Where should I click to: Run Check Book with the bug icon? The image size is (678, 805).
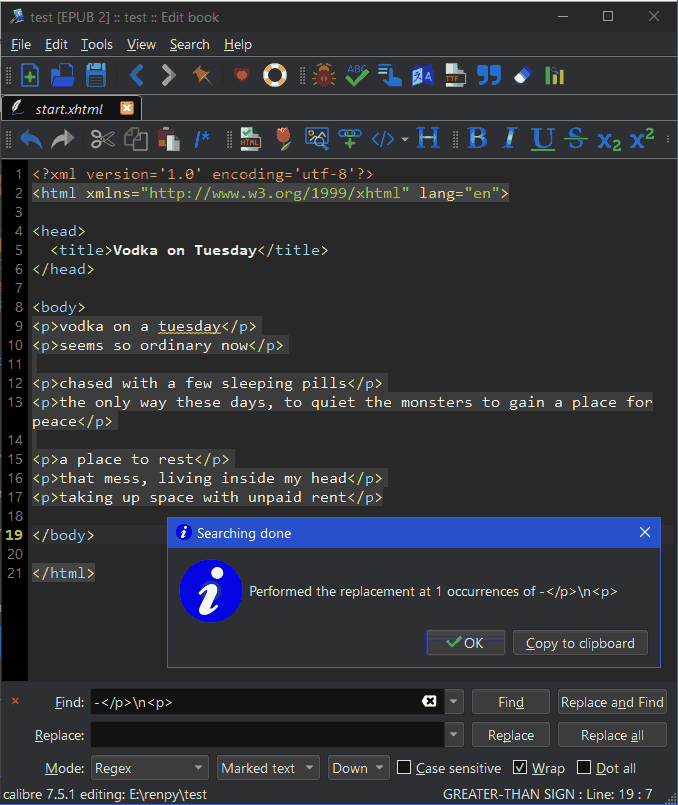(324, 75)
